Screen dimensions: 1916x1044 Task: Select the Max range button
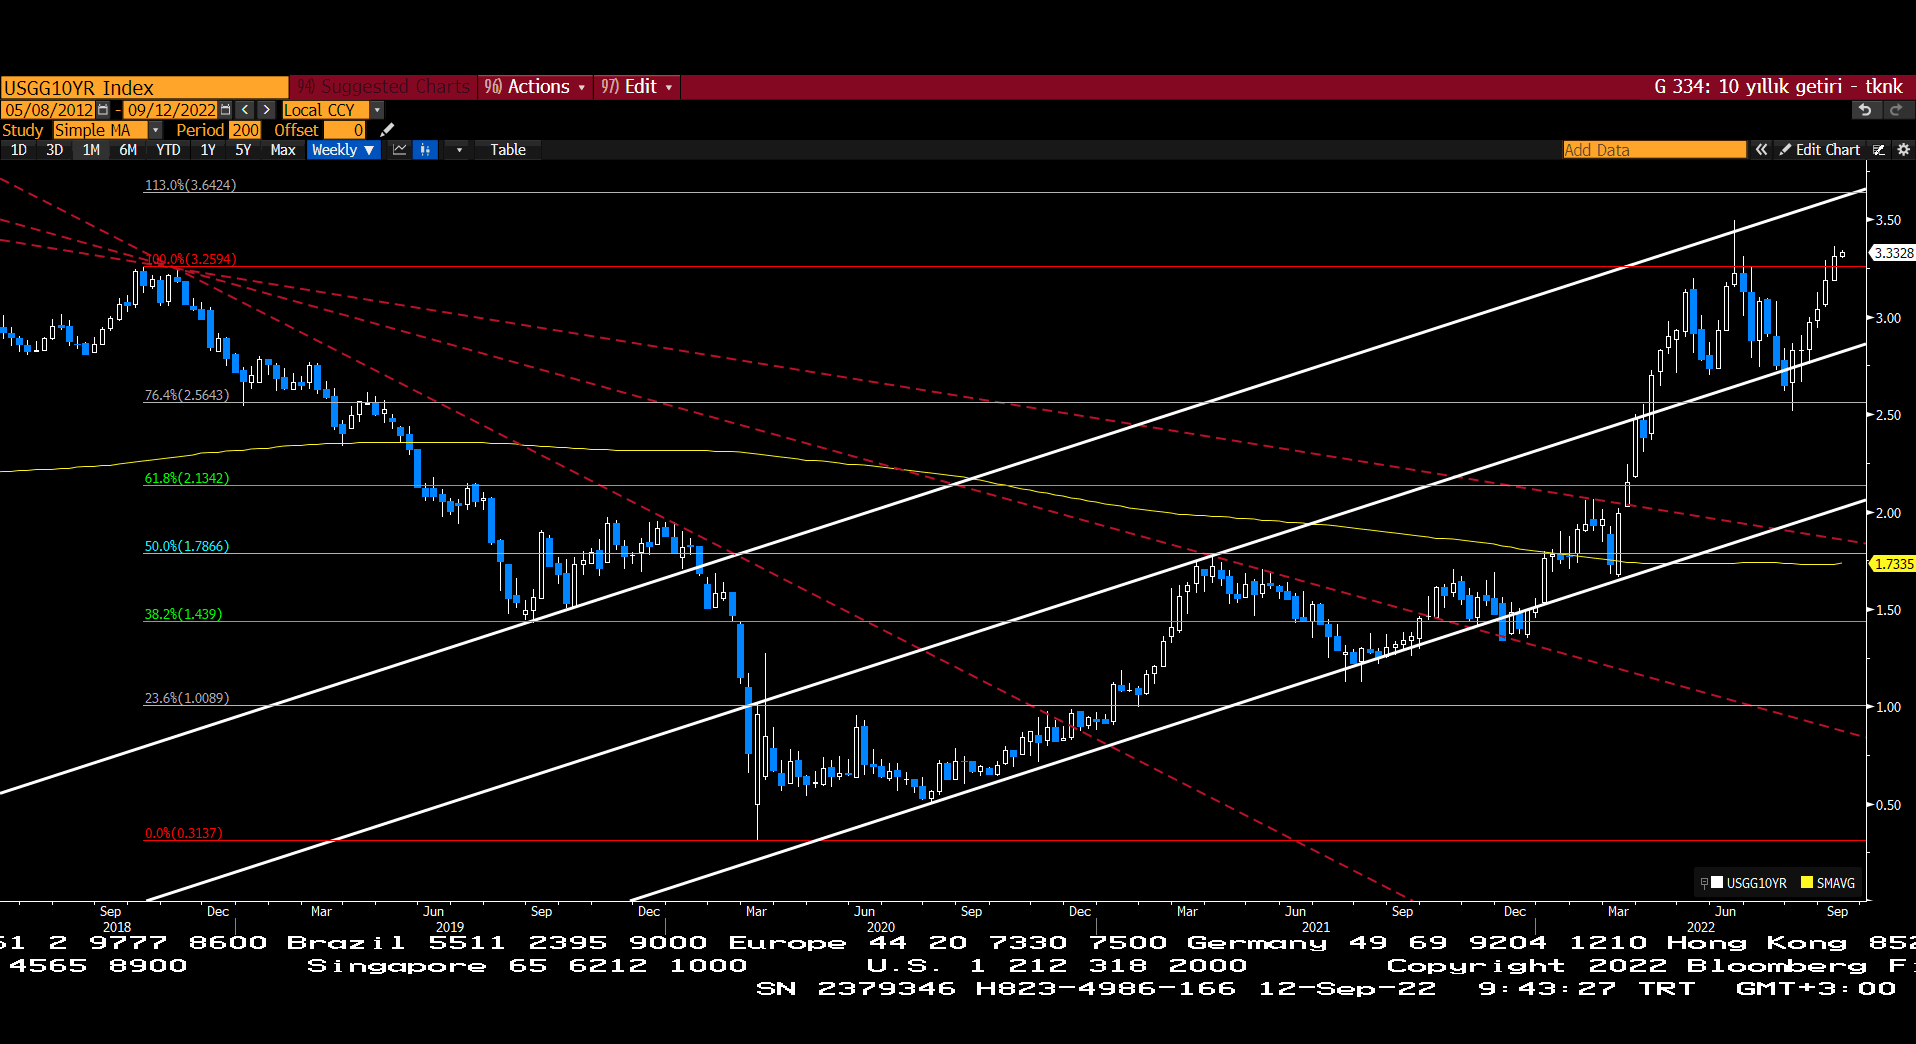click(283, 150)
